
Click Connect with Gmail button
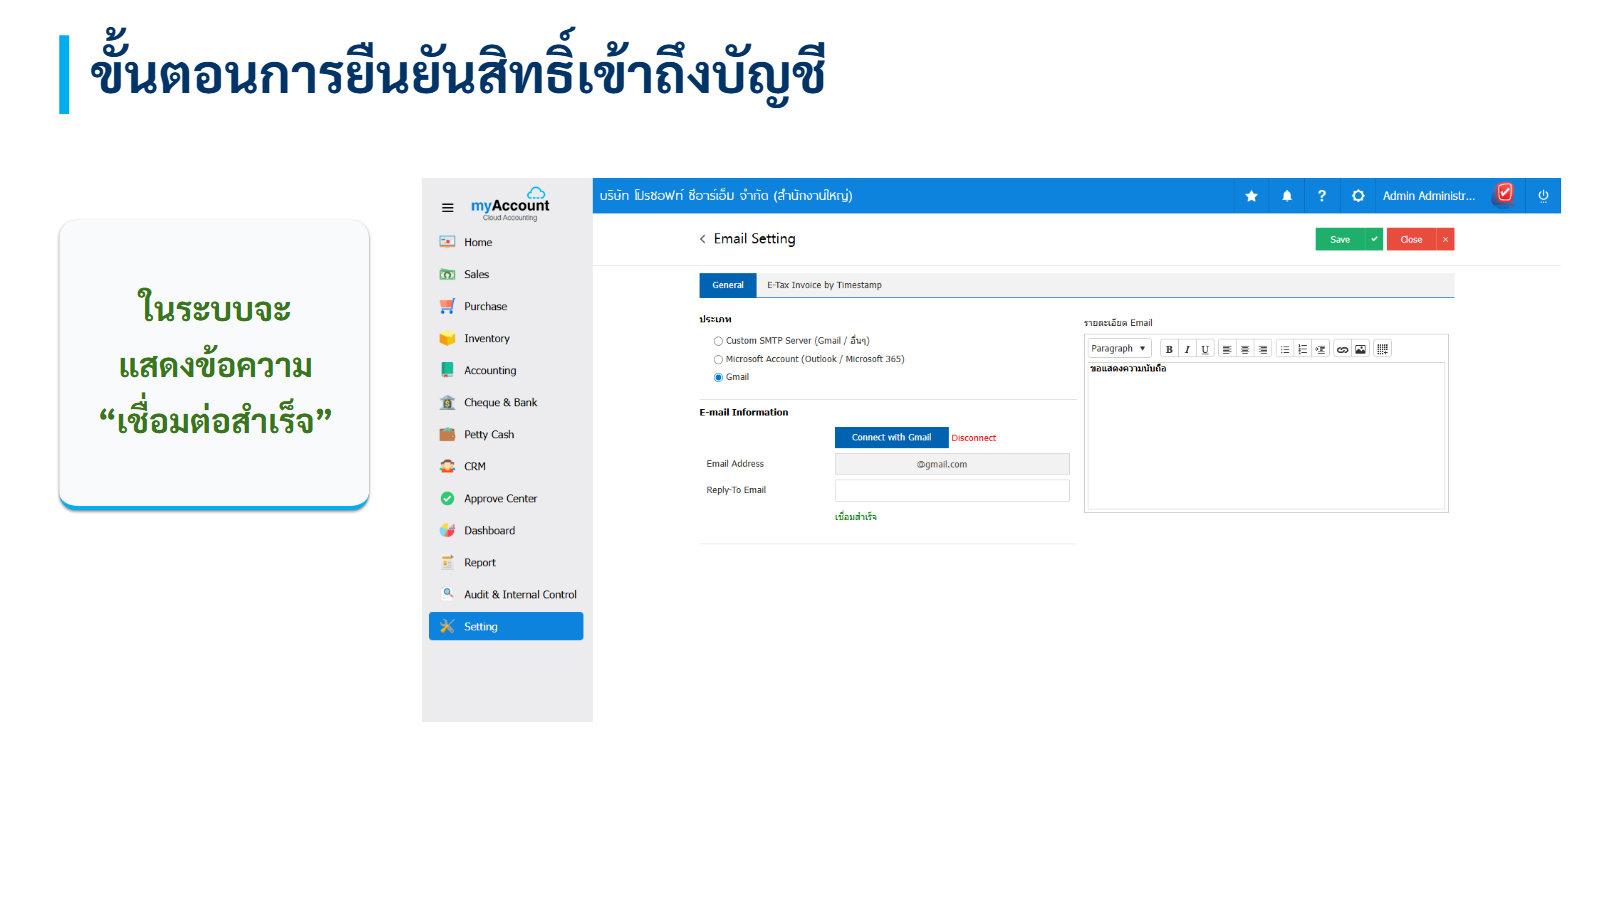tap(891, 438)
